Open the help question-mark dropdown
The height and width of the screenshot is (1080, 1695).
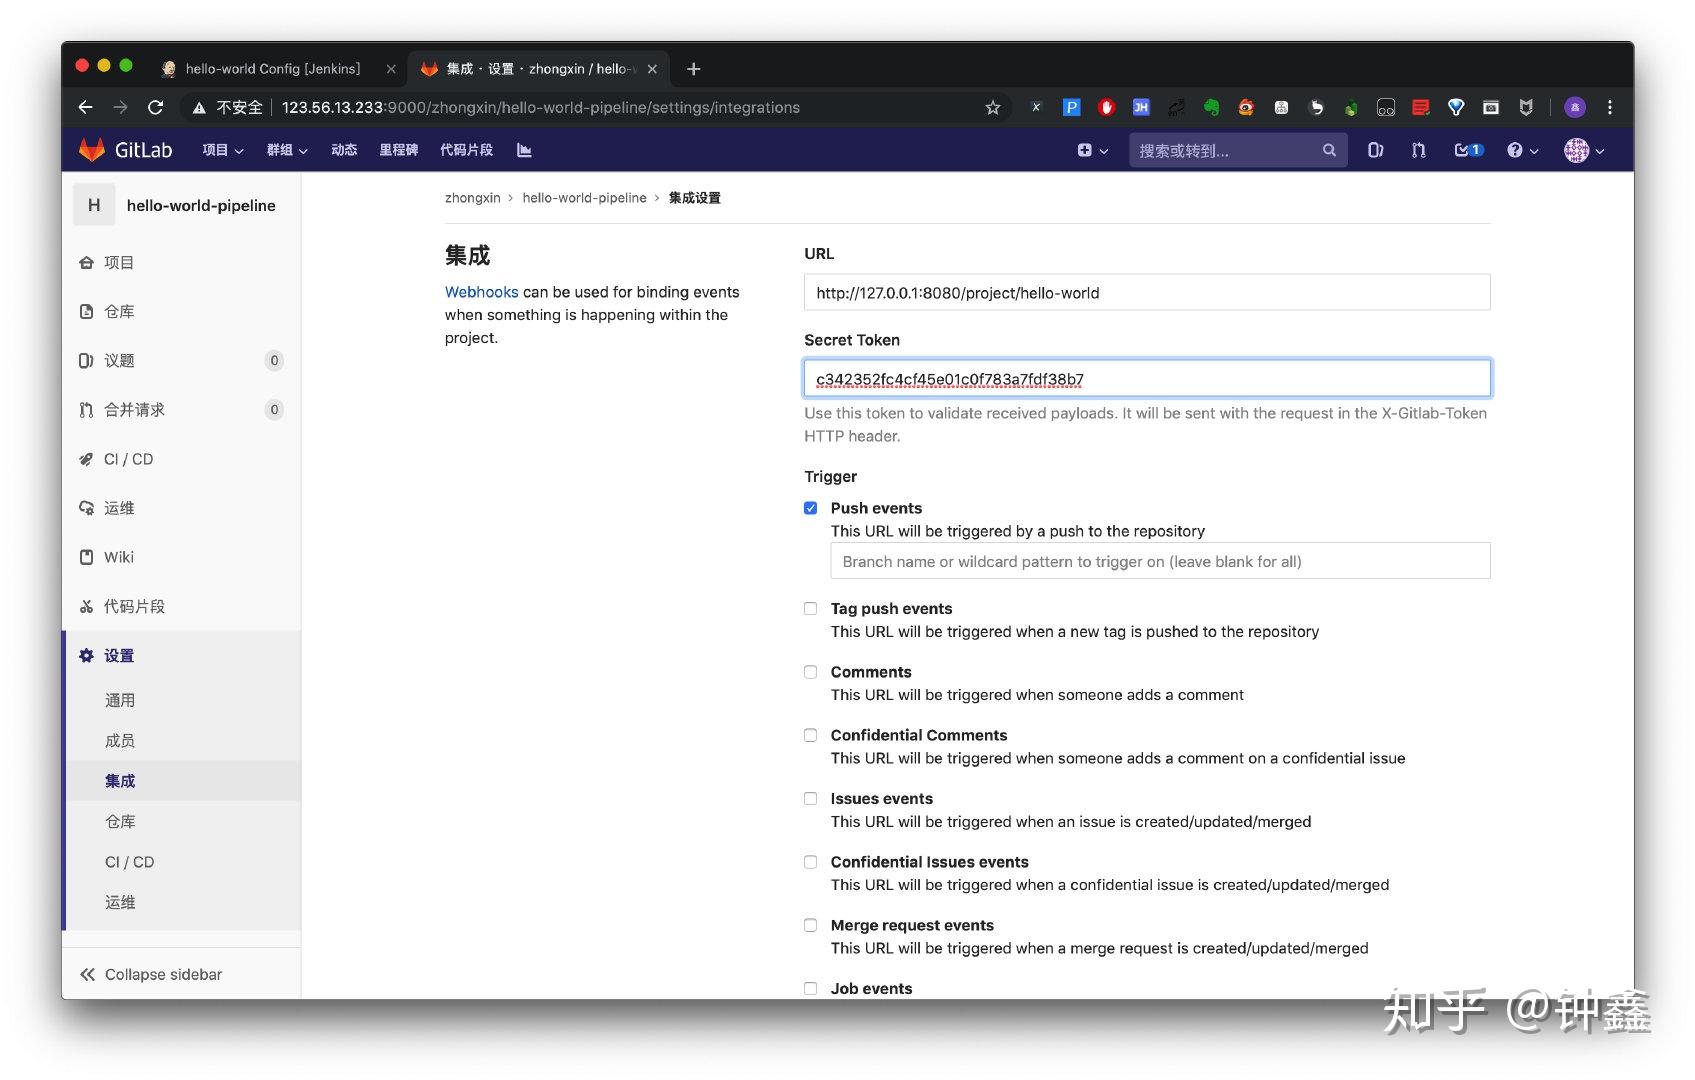pyautogui.click(x=1522, y=150)
